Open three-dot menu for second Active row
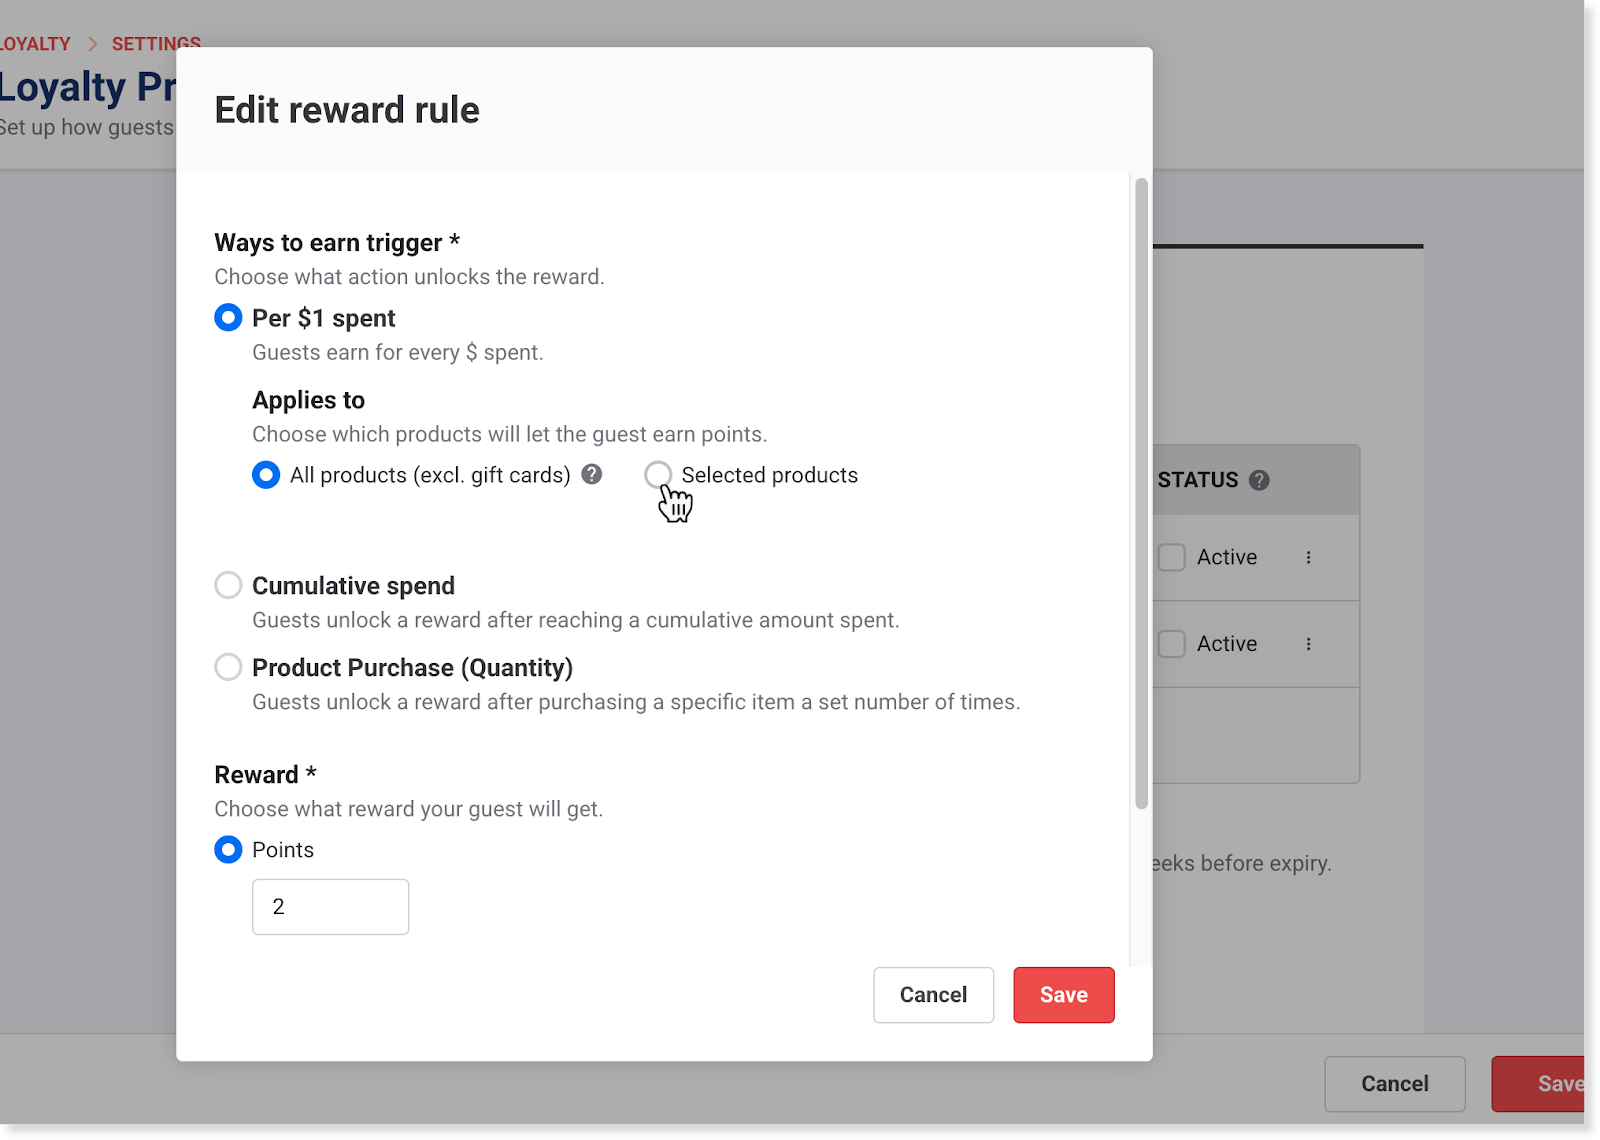 coord(1308,644)
